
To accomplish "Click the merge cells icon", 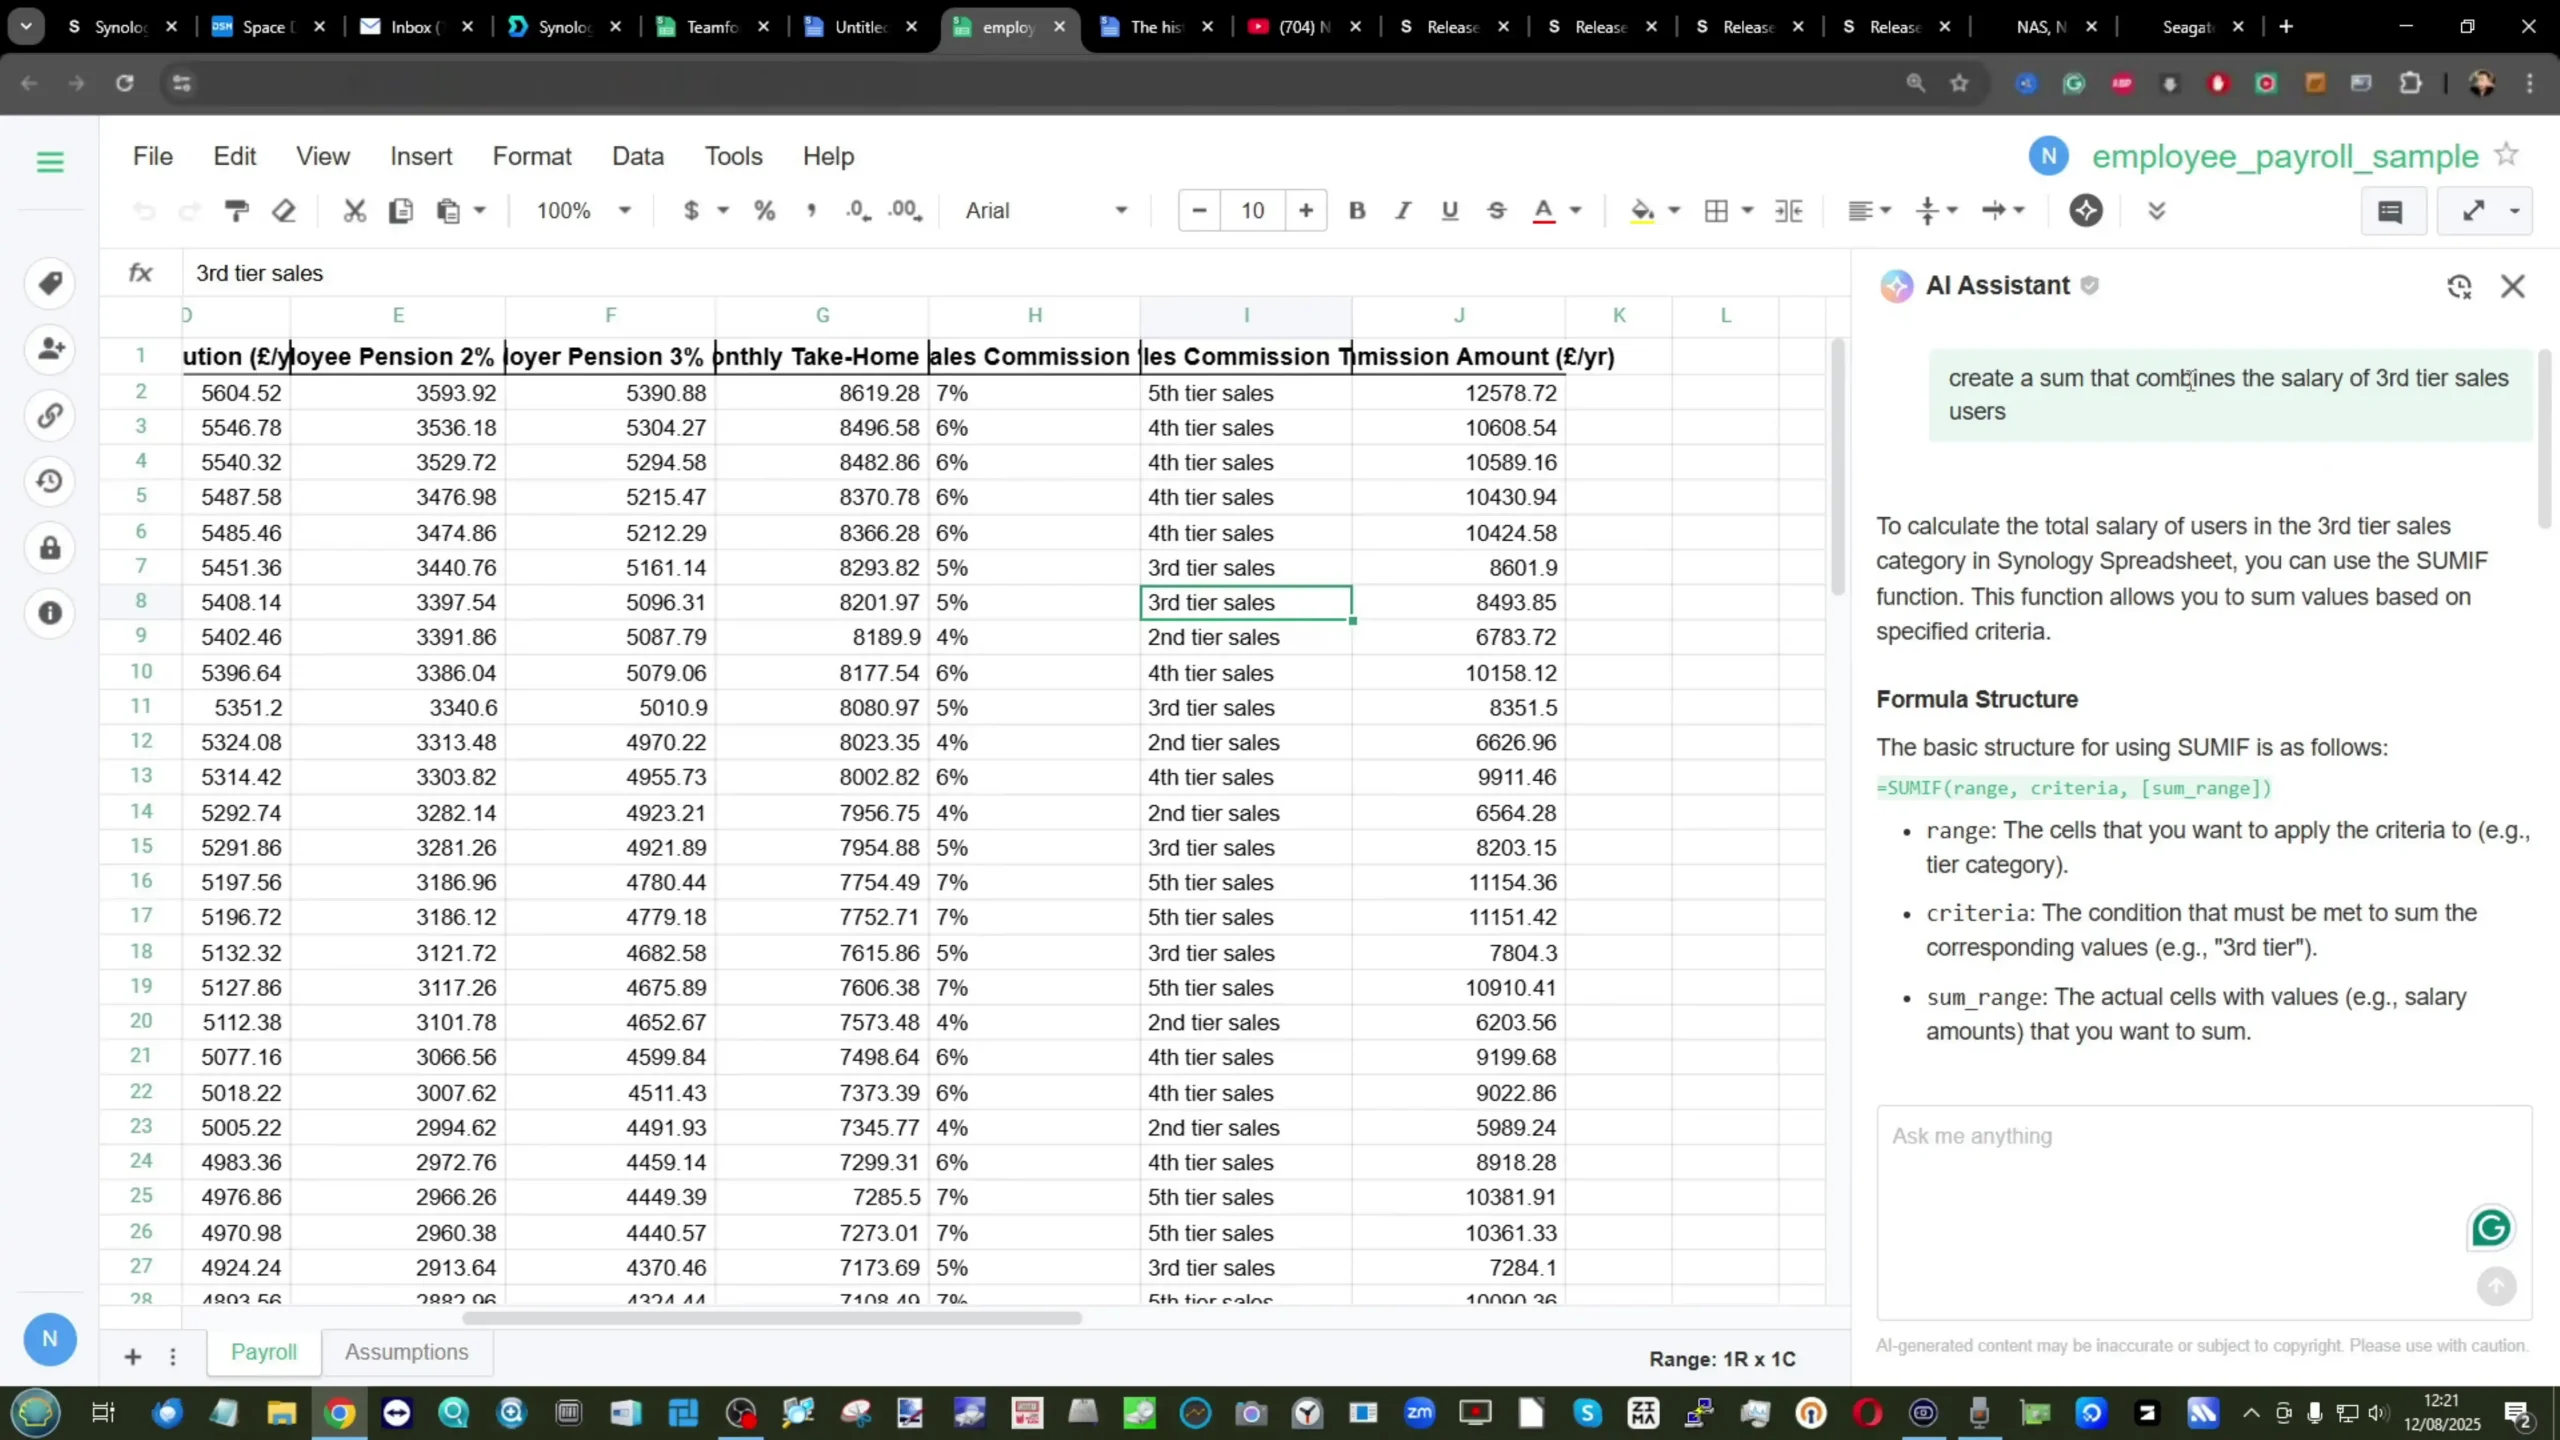I will click(x=1788, y=210).
